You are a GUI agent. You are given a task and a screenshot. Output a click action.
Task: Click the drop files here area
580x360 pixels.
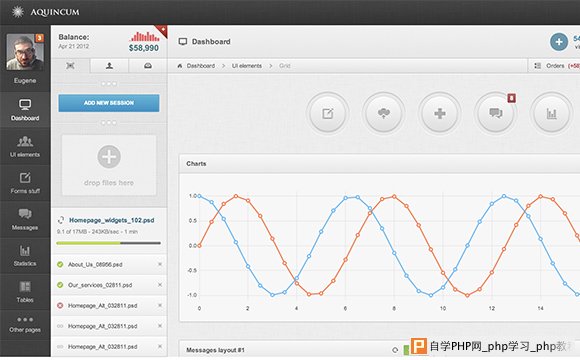pos(109,165)
